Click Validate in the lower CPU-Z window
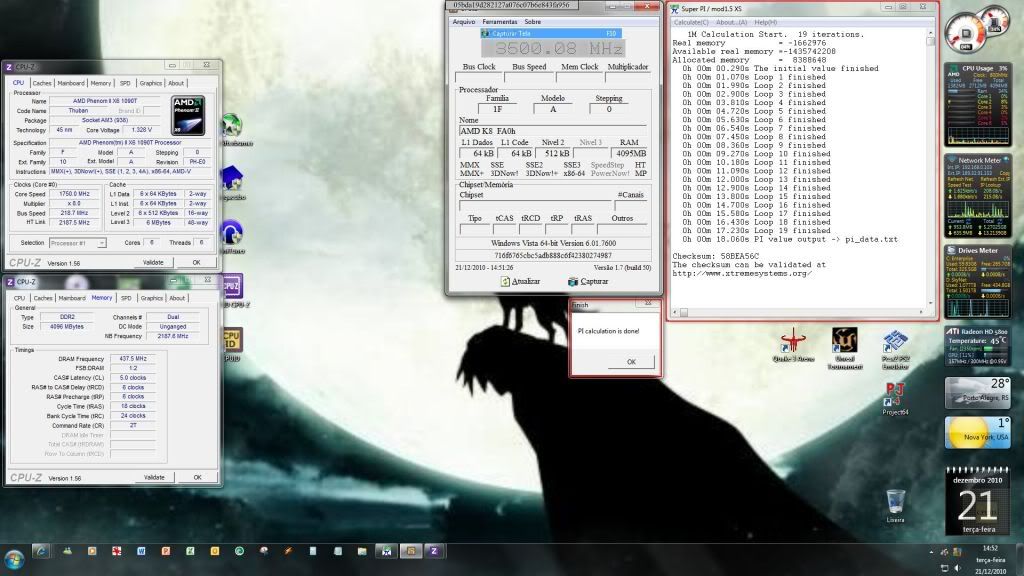1024x576 pixels. 154,477
